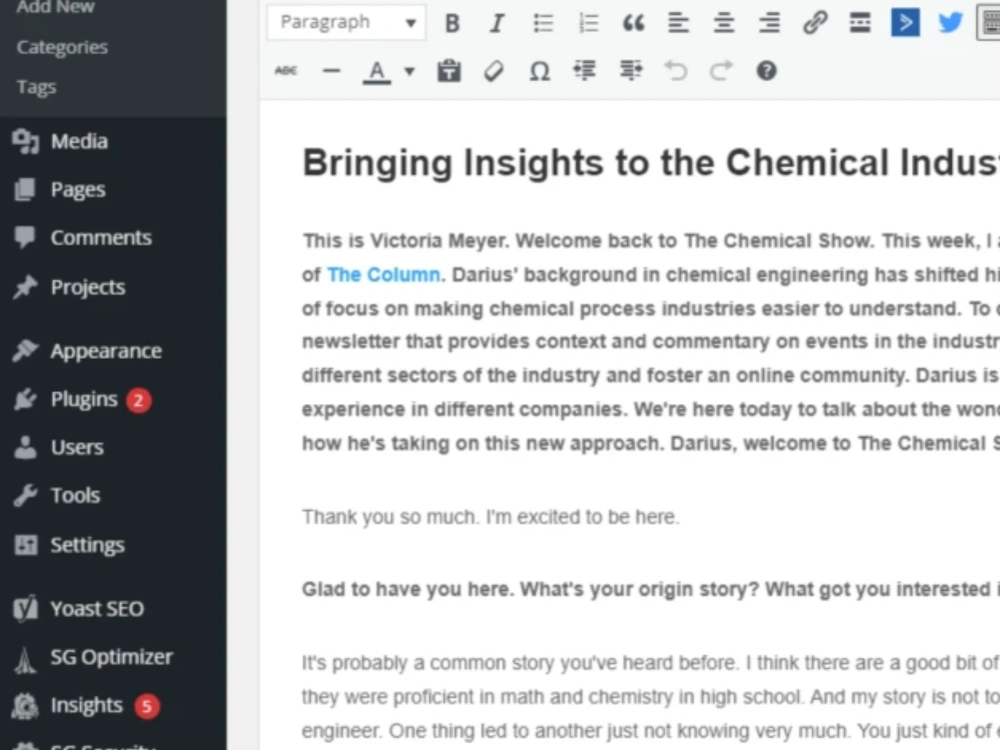Open Tags submenu item

click(36, 87)
